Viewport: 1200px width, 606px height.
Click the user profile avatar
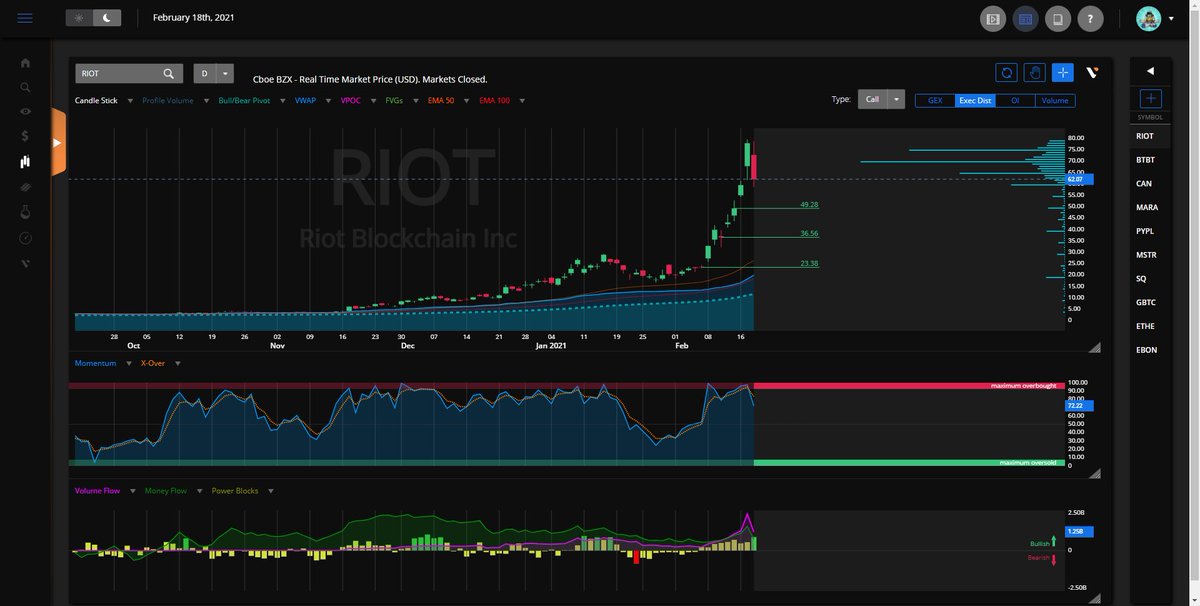[x=1149, y=18]
